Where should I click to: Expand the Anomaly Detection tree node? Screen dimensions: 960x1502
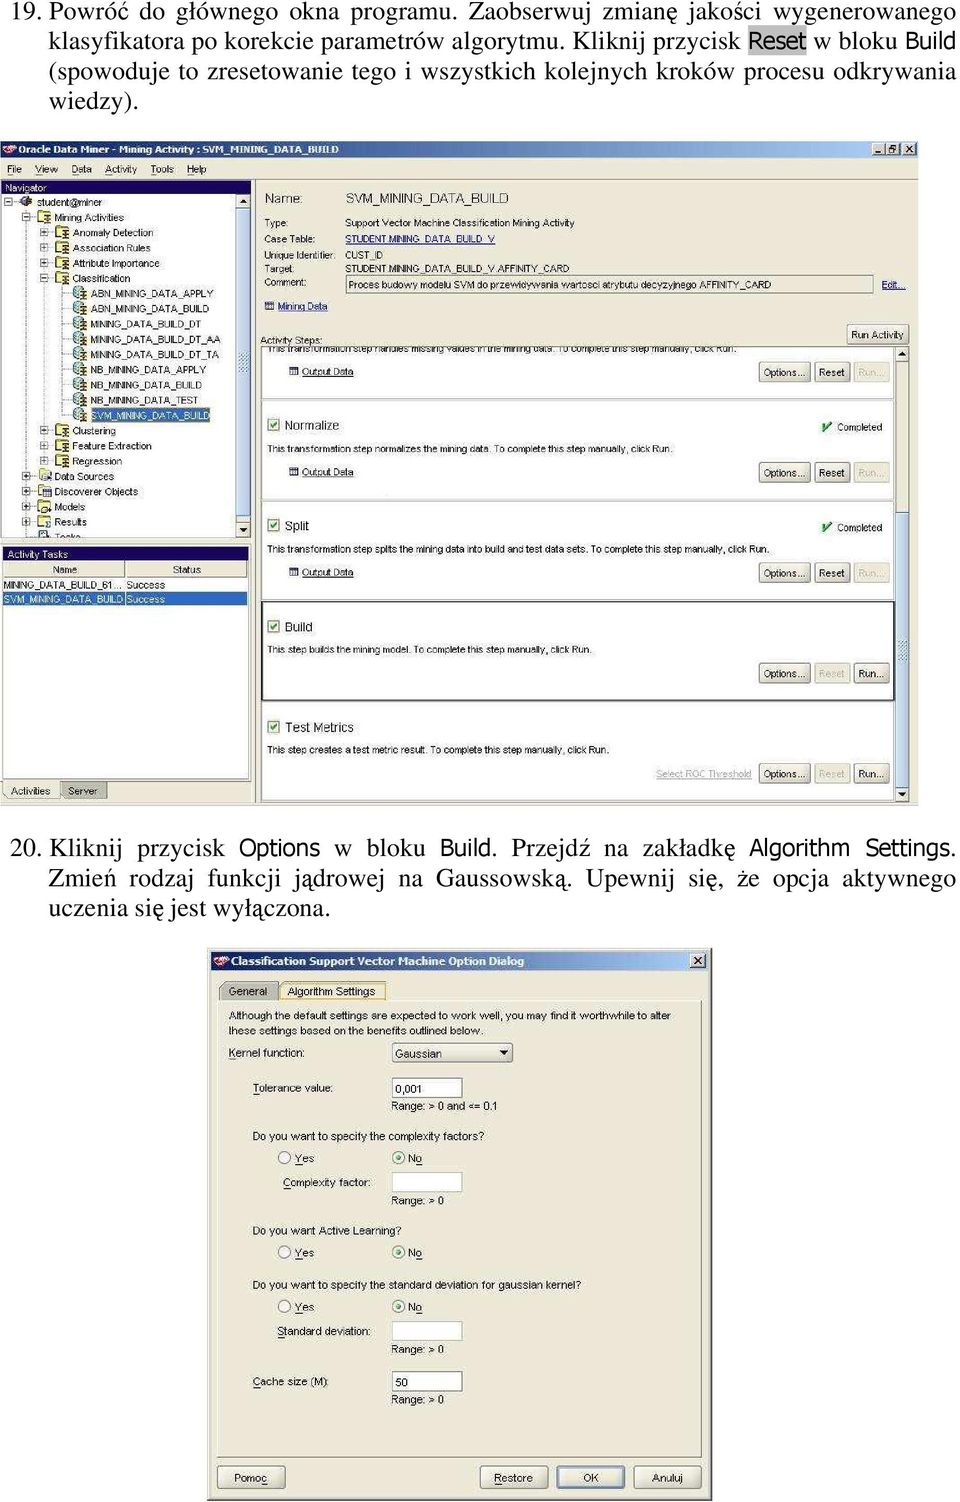coord(44,232)
